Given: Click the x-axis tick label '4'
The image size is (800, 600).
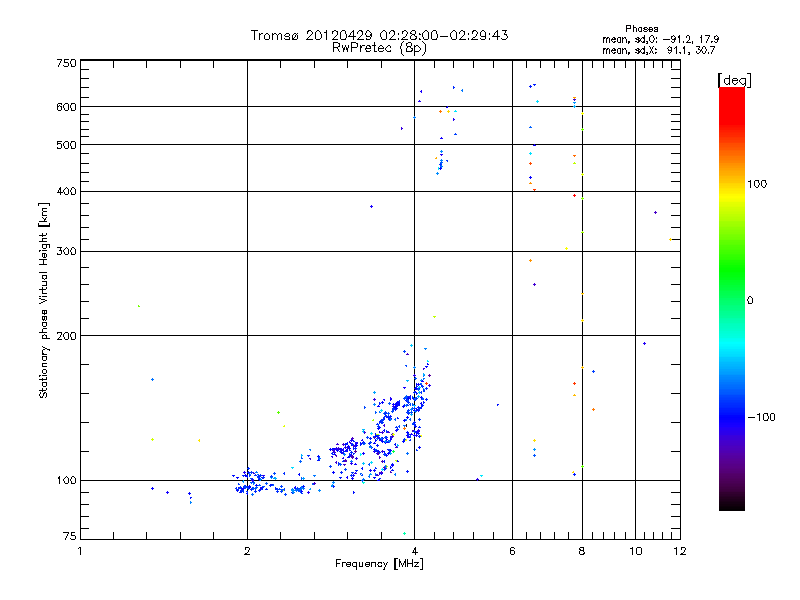Looking at the screenshot, I should pos(414,551).
